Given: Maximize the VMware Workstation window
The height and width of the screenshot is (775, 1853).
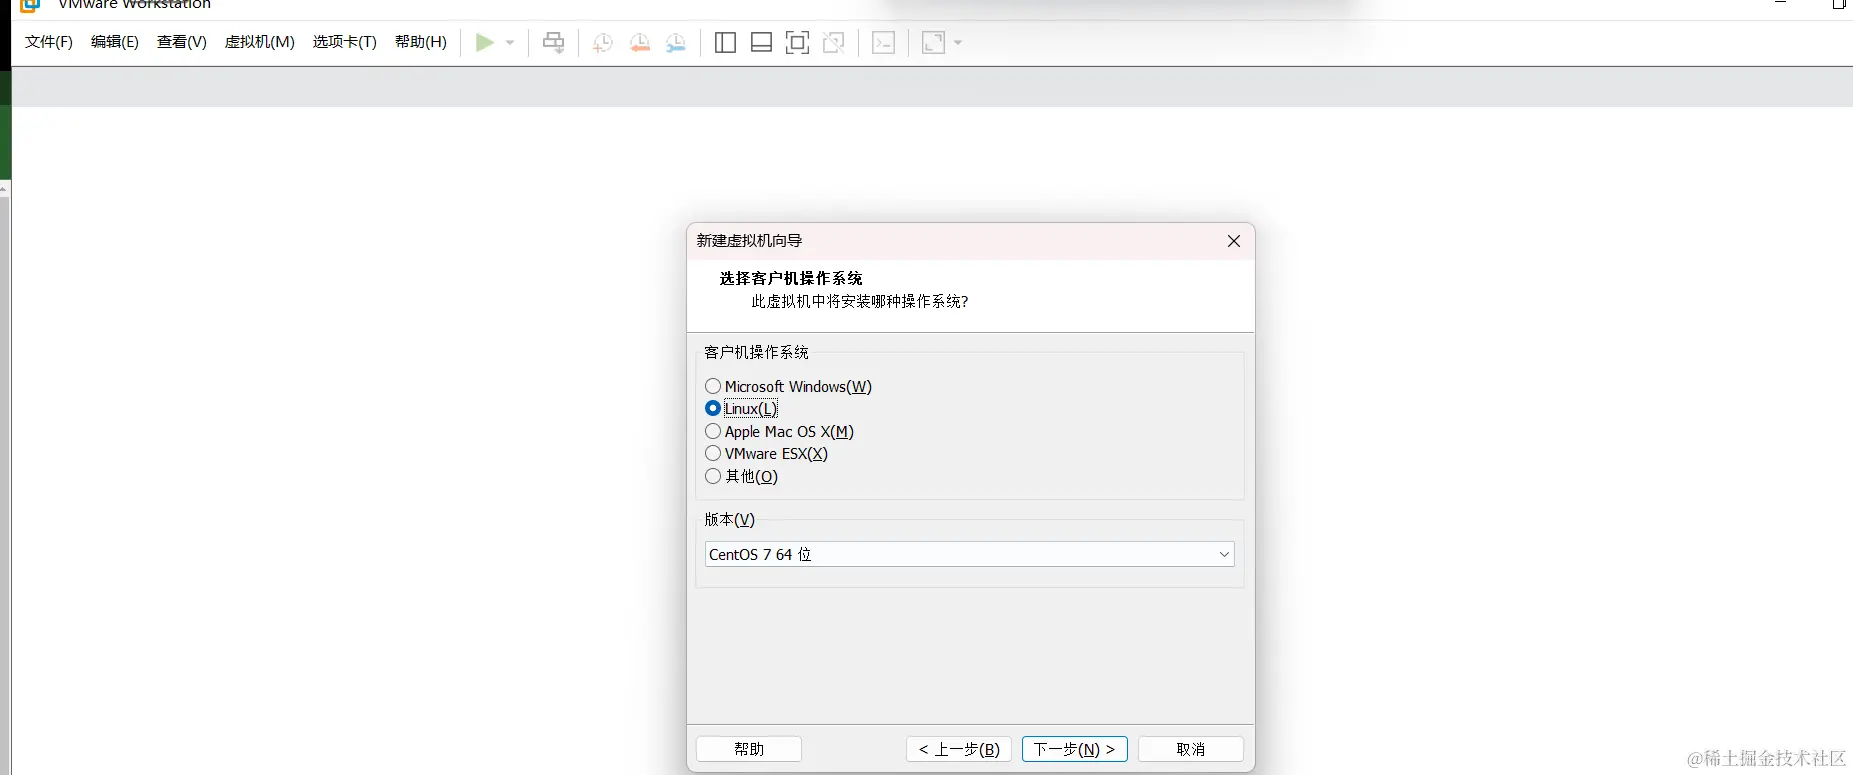Looking at the screenshot, I should 1838,4.
